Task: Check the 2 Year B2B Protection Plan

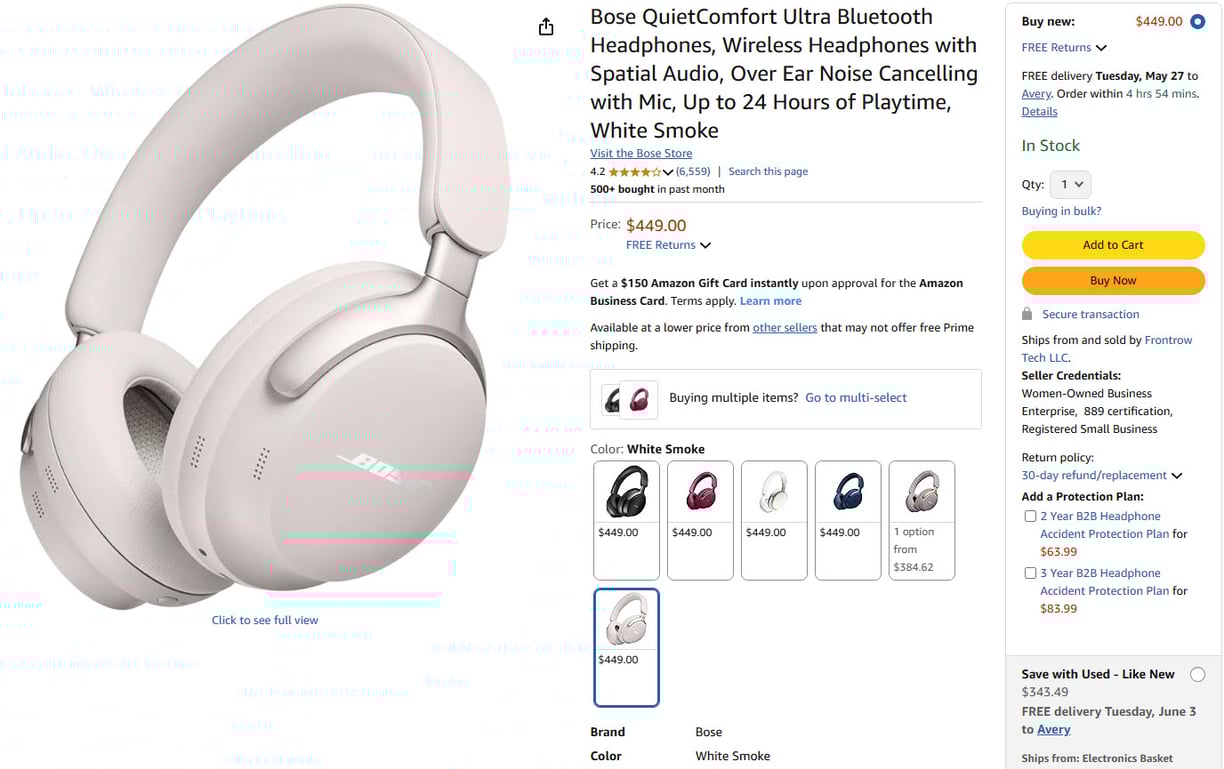Action: coord(1030,516)
